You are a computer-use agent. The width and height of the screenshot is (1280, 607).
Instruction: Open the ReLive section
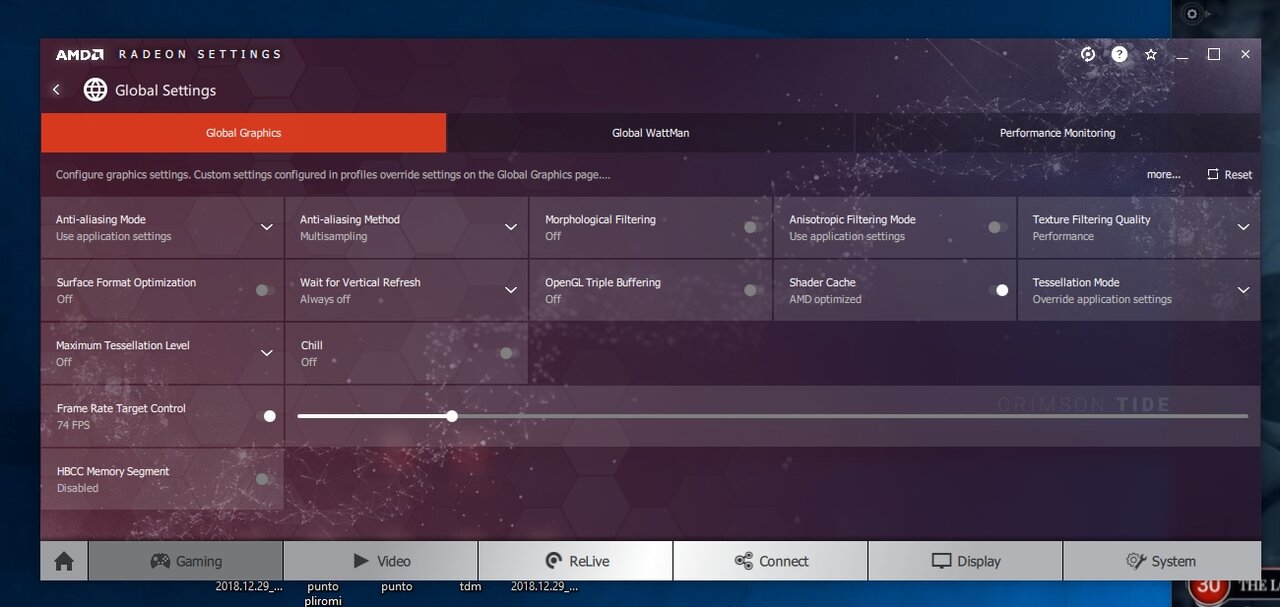pos(576,561)
